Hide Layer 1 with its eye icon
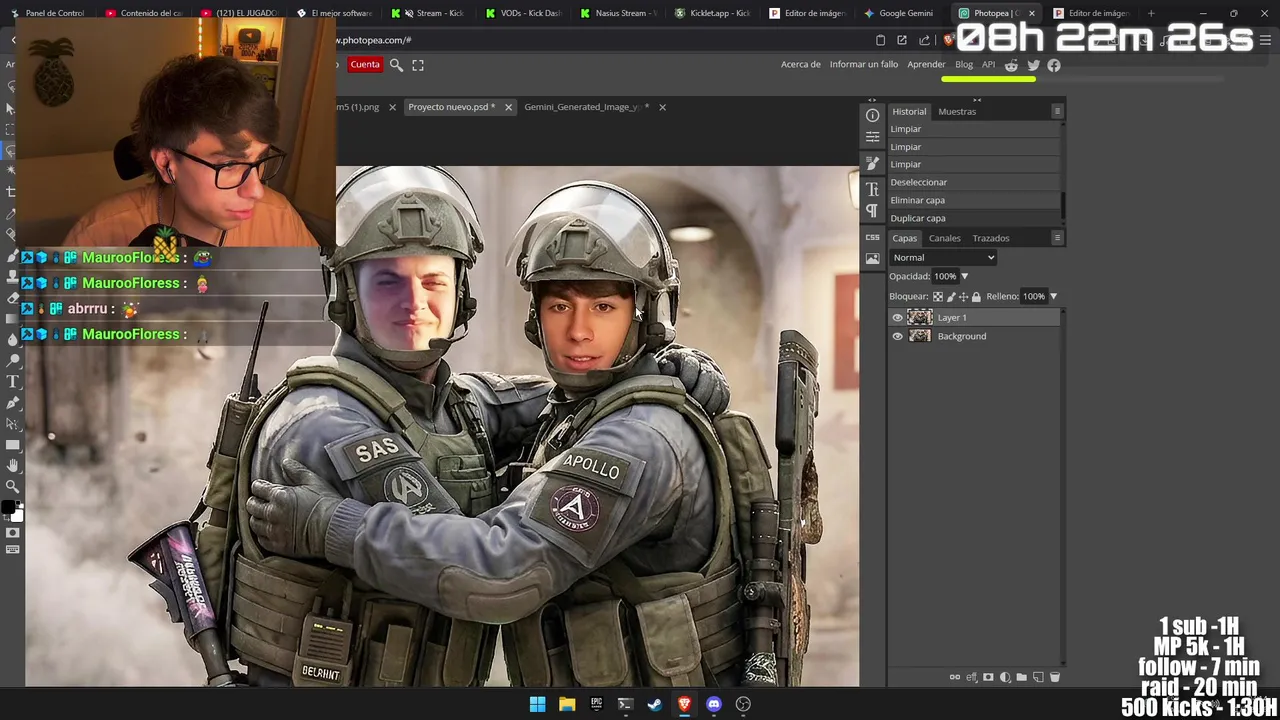1280x720 pixels. pyautogui.click(x=897, y=318)
